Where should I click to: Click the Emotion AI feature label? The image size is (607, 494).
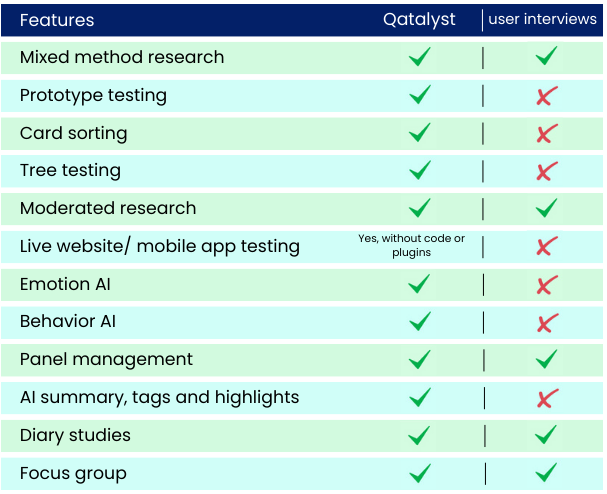click(65, 284)
